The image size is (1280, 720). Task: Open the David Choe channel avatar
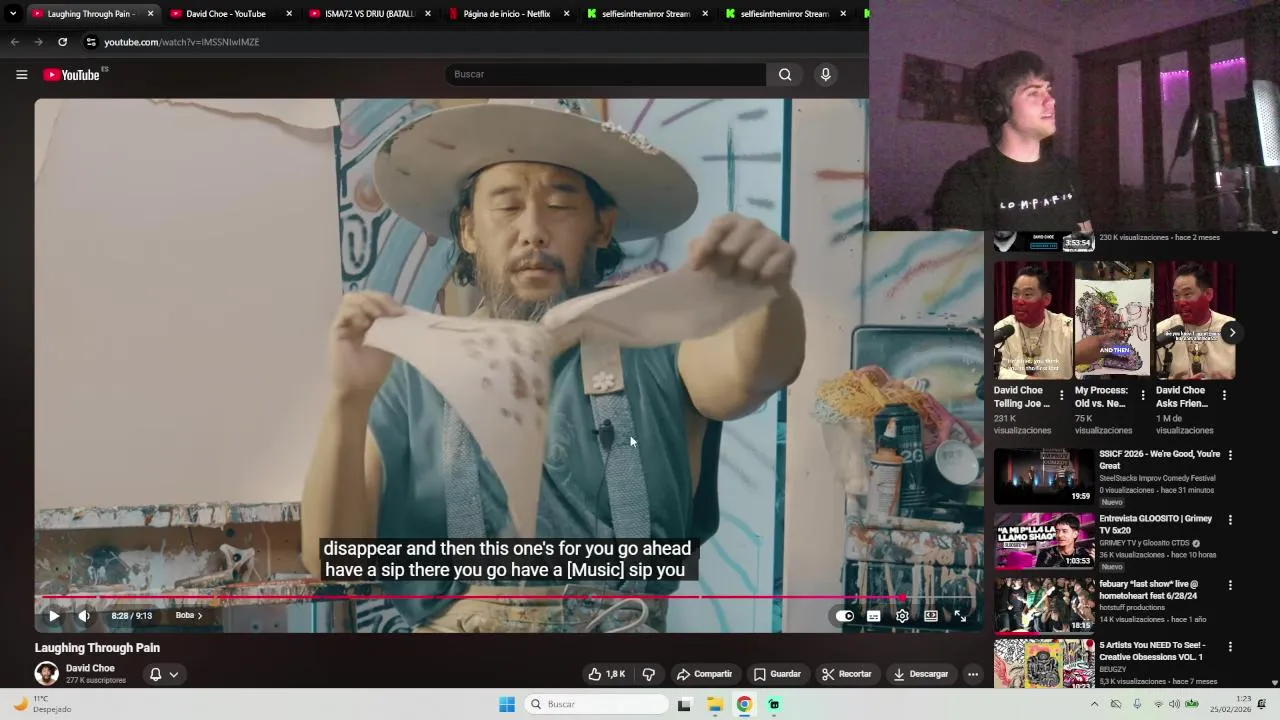tap(46, 673)
